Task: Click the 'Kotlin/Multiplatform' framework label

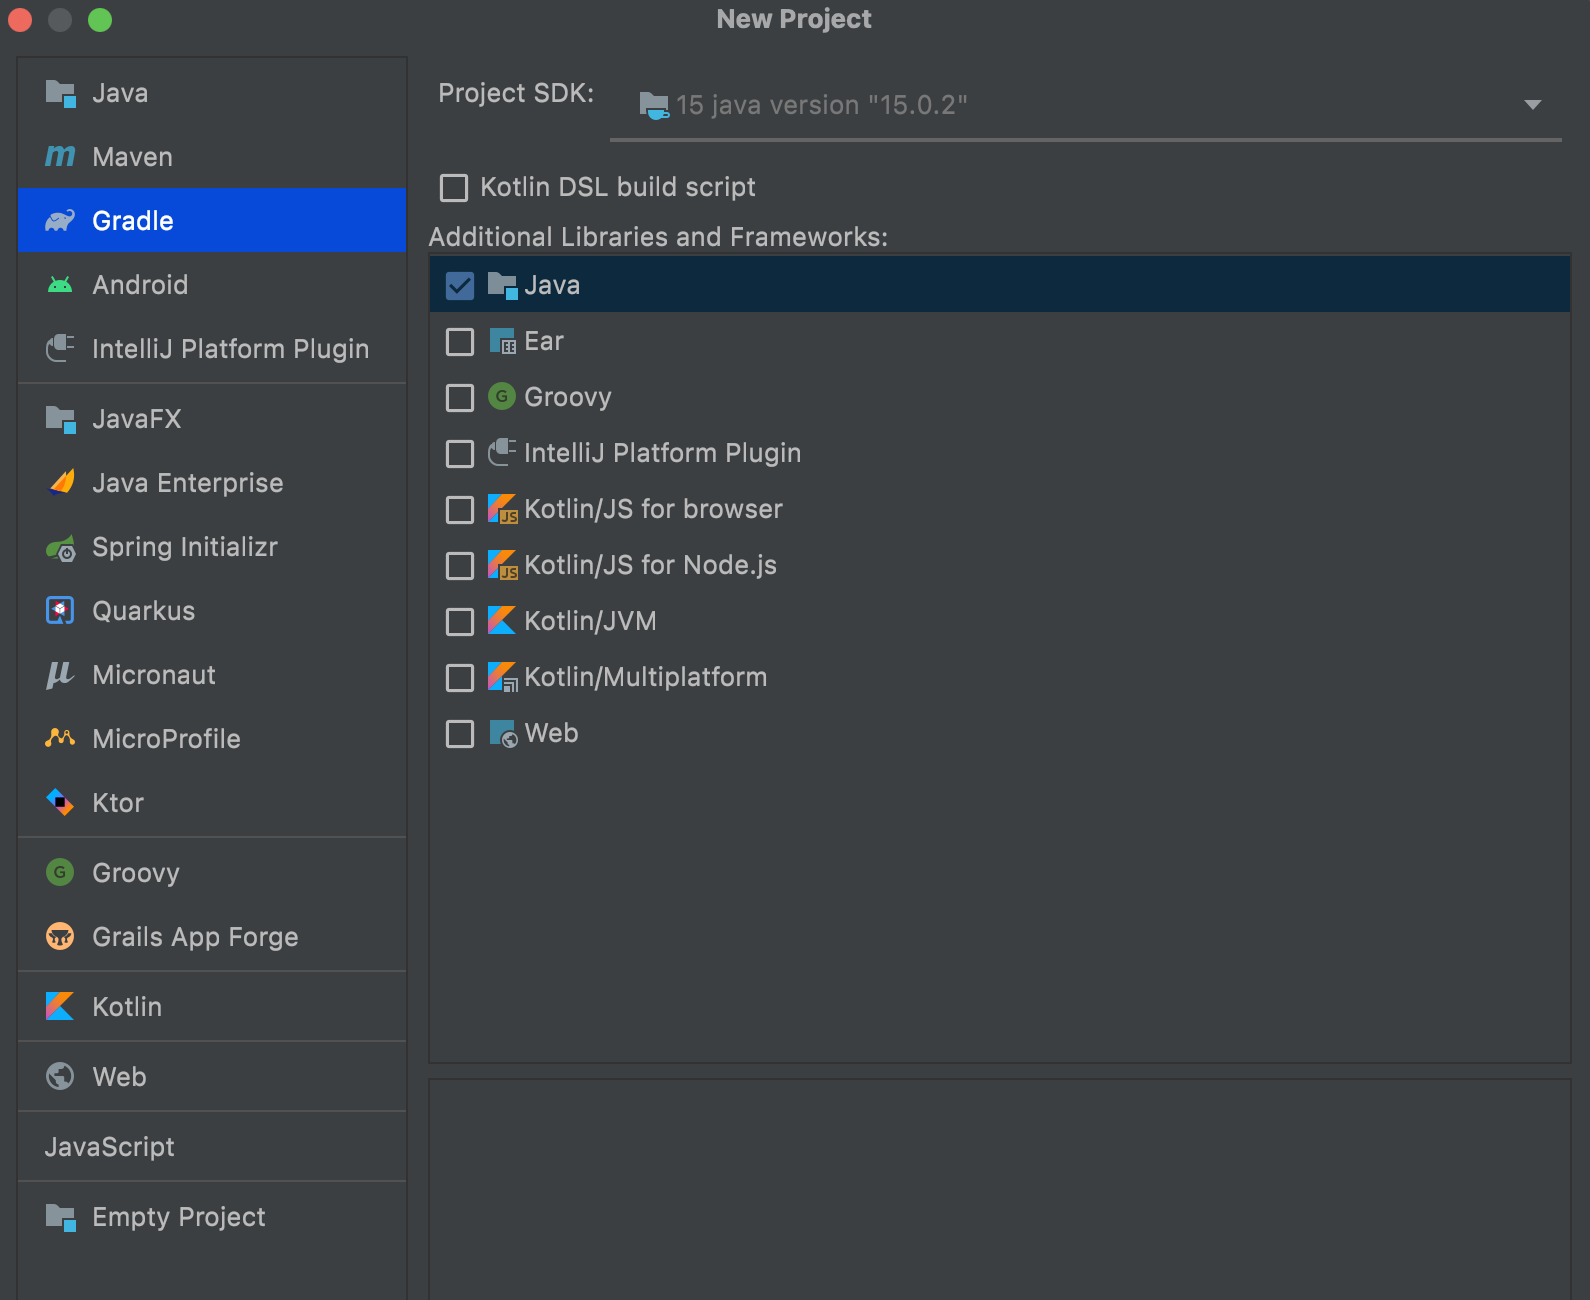Action: (646, 677)
